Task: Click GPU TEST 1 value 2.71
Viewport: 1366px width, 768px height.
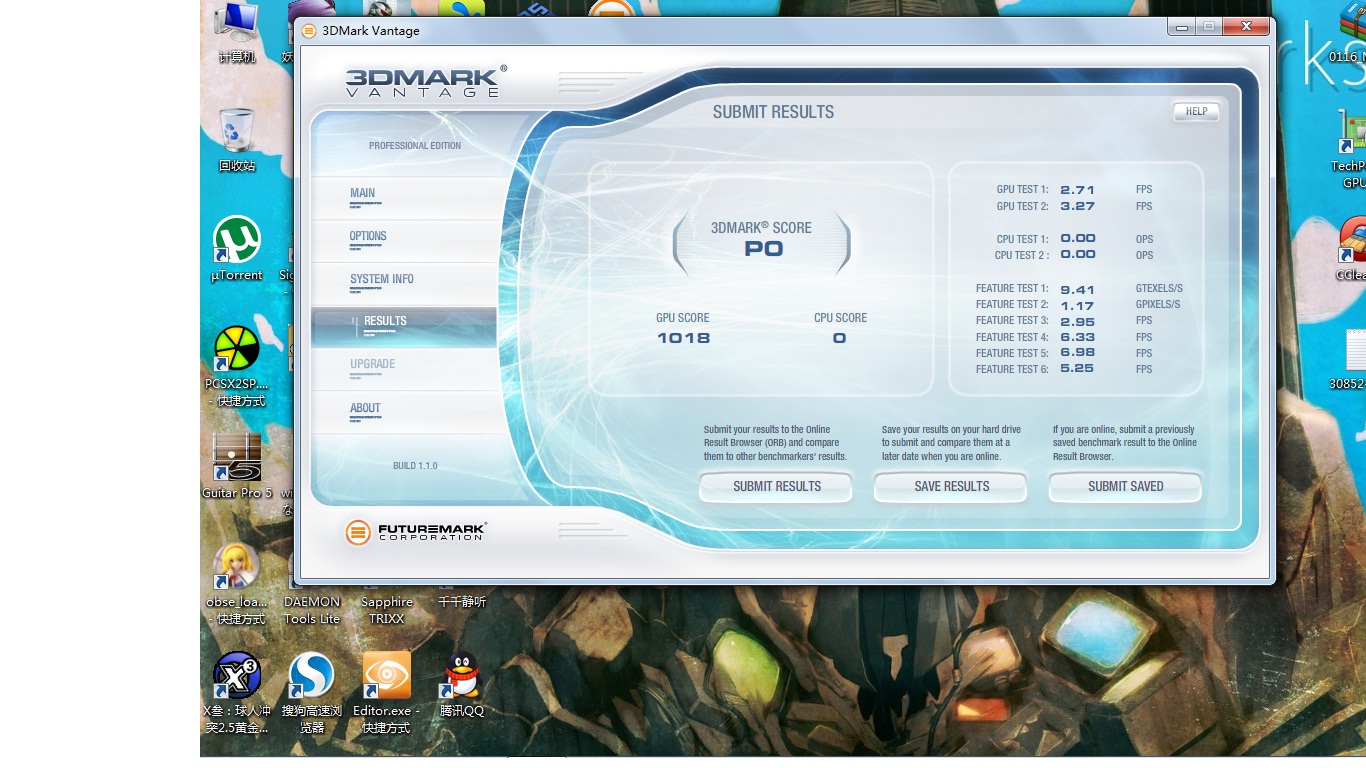Action: (x=1078, y=190)
